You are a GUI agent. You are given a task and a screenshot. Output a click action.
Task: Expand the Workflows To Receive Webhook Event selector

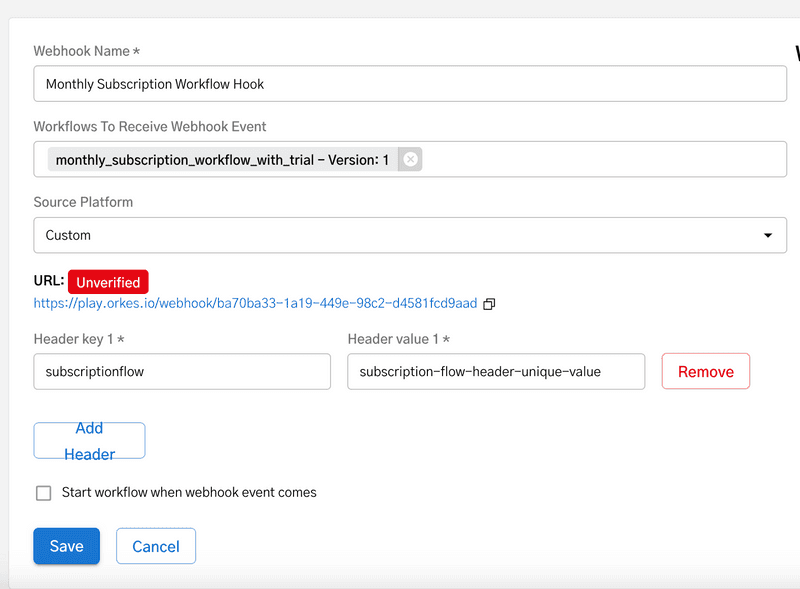click(x=600, y=159)
